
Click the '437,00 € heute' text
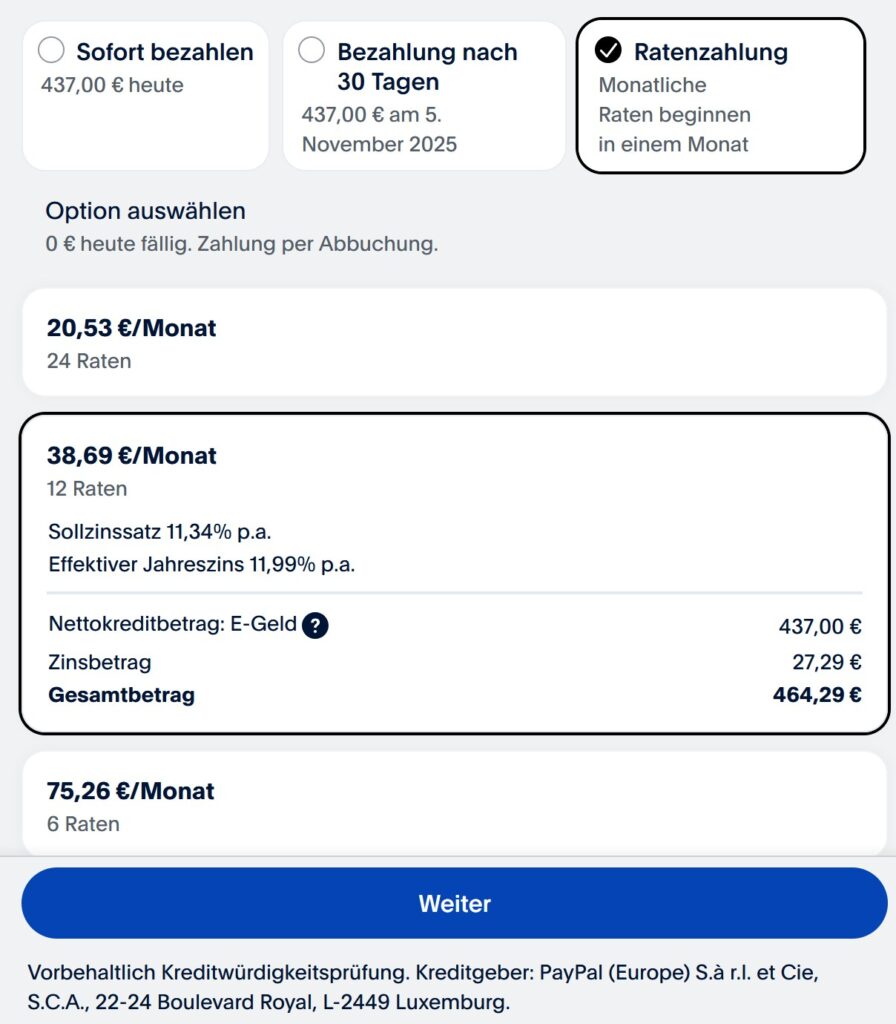112,85
